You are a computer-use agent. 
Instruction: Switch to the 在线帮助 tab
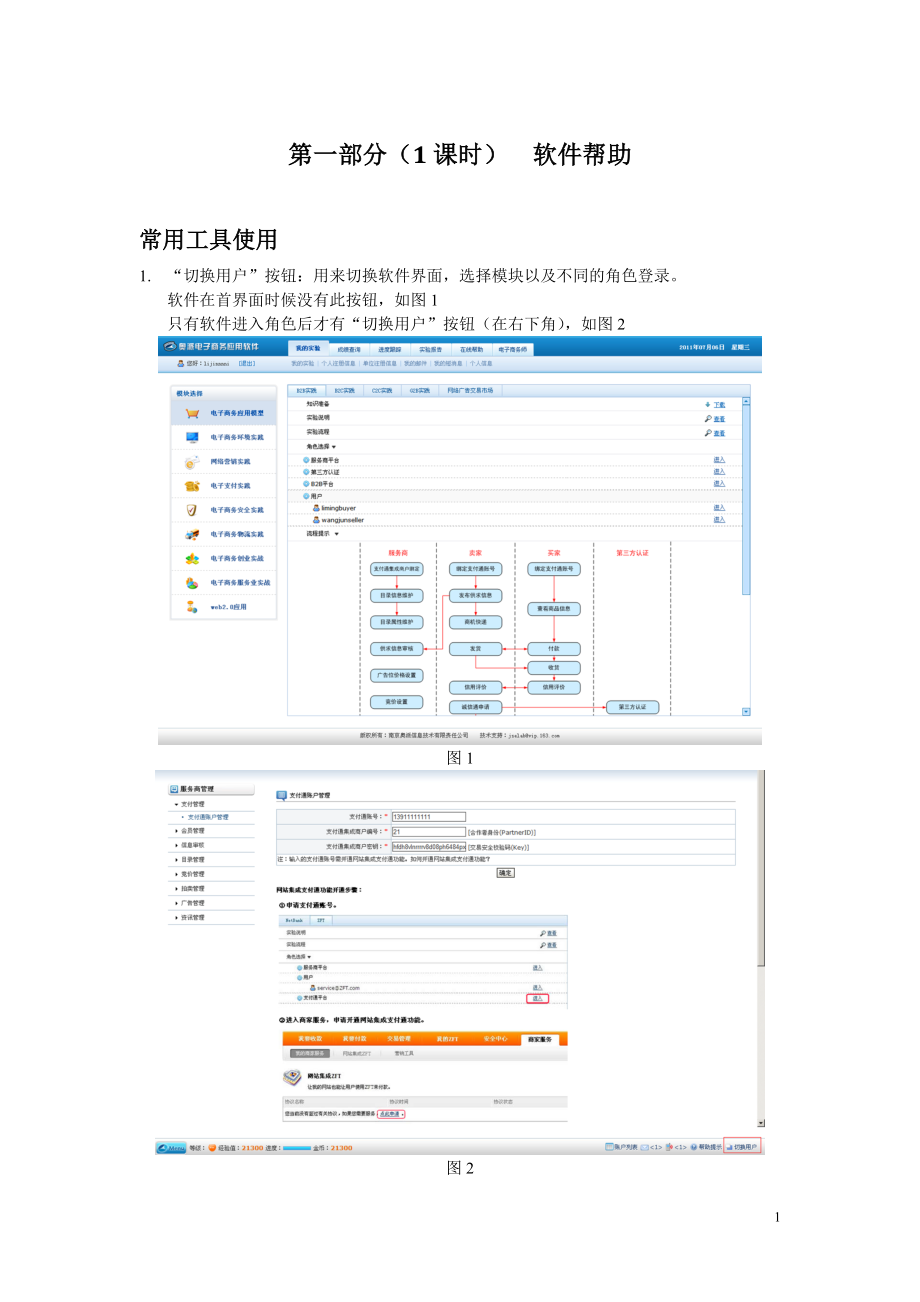pyautogui.click(x=473, y=349)
